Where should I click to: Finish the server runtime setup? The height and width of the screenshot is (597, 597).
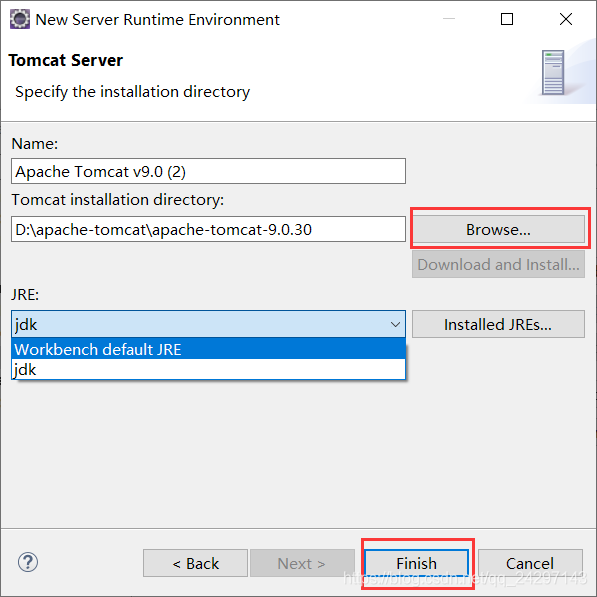417,563
